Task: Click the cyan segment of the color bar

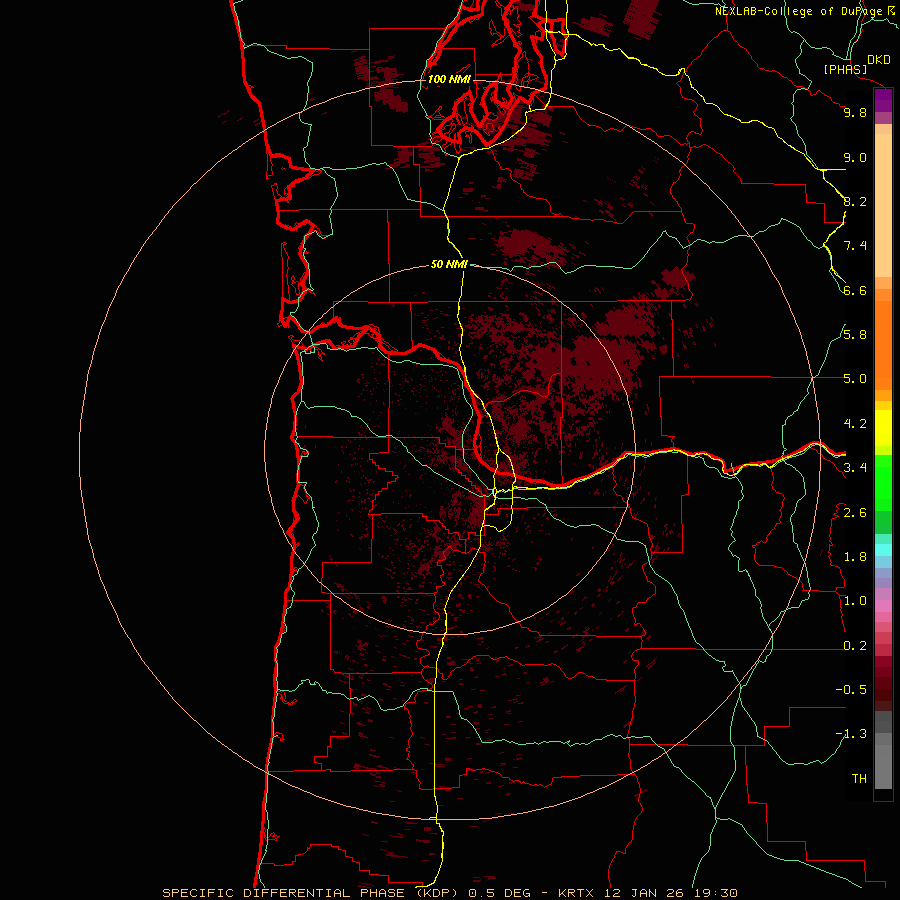Action: click(x=883, y=550)
